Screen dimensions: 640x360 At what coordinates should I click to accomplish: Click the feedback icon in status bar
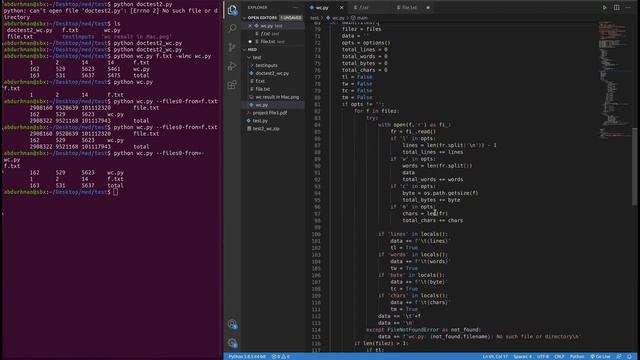619,357
